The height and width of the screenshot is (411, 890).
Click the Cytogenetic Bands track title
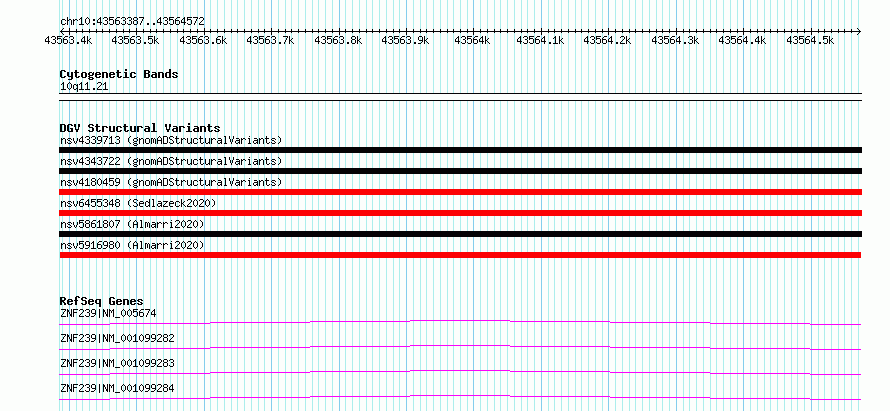tap(119, 74)
